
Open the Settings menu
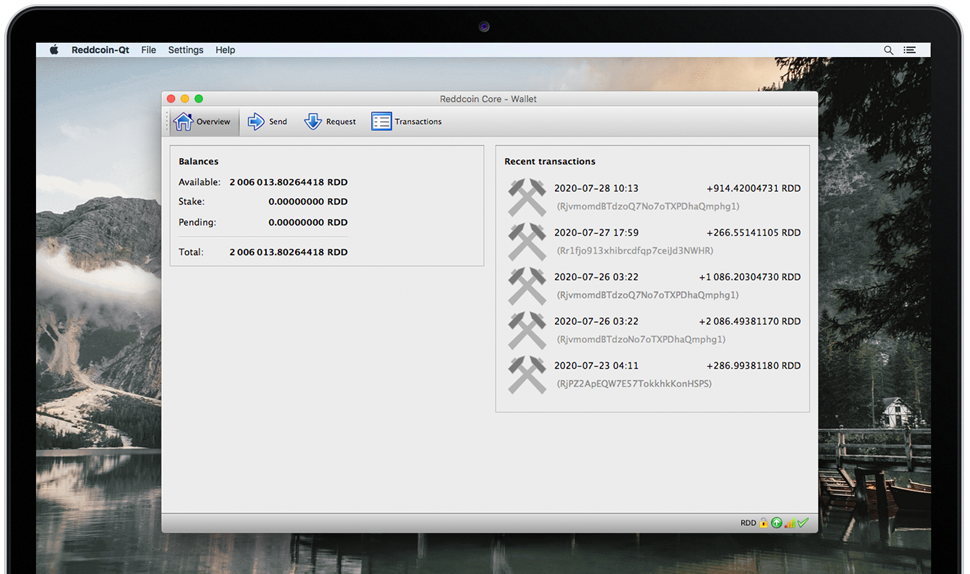click(x=186, y=50)
